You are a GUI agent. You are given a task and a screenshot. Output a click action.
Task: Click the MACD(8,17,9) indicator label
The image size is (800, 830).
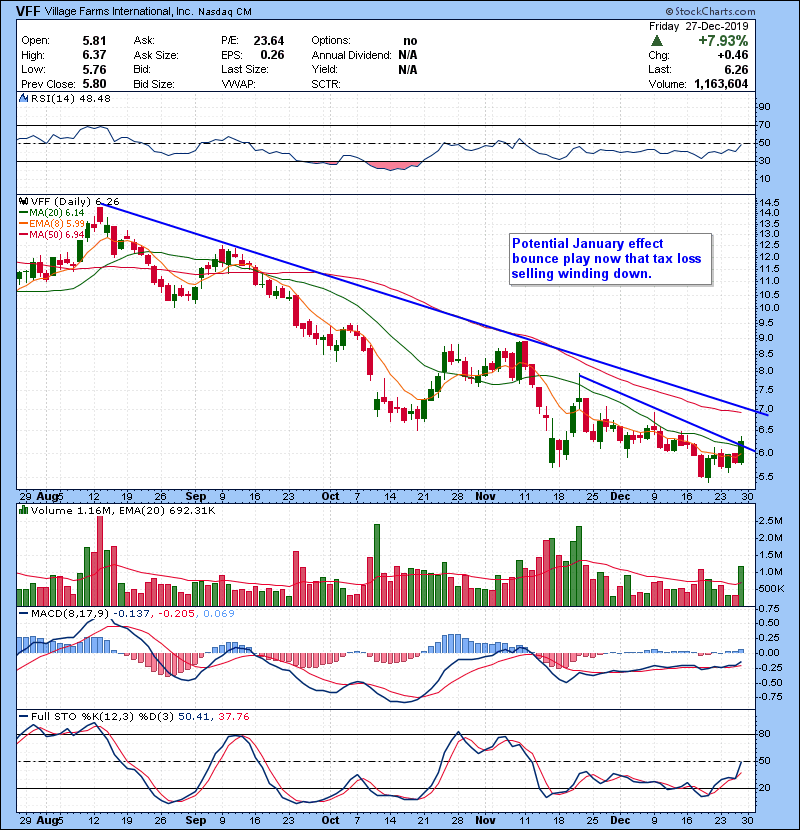pos(70,614)
